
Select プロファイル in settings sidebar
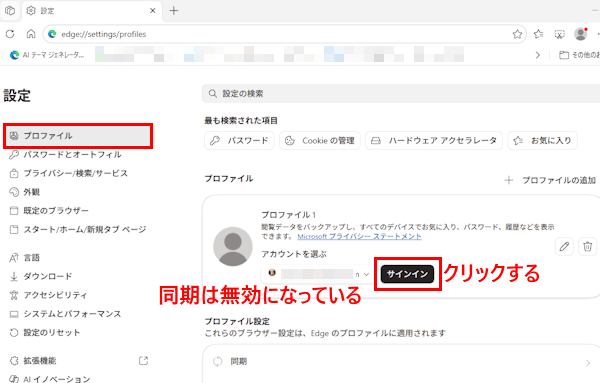coord(78,136)
